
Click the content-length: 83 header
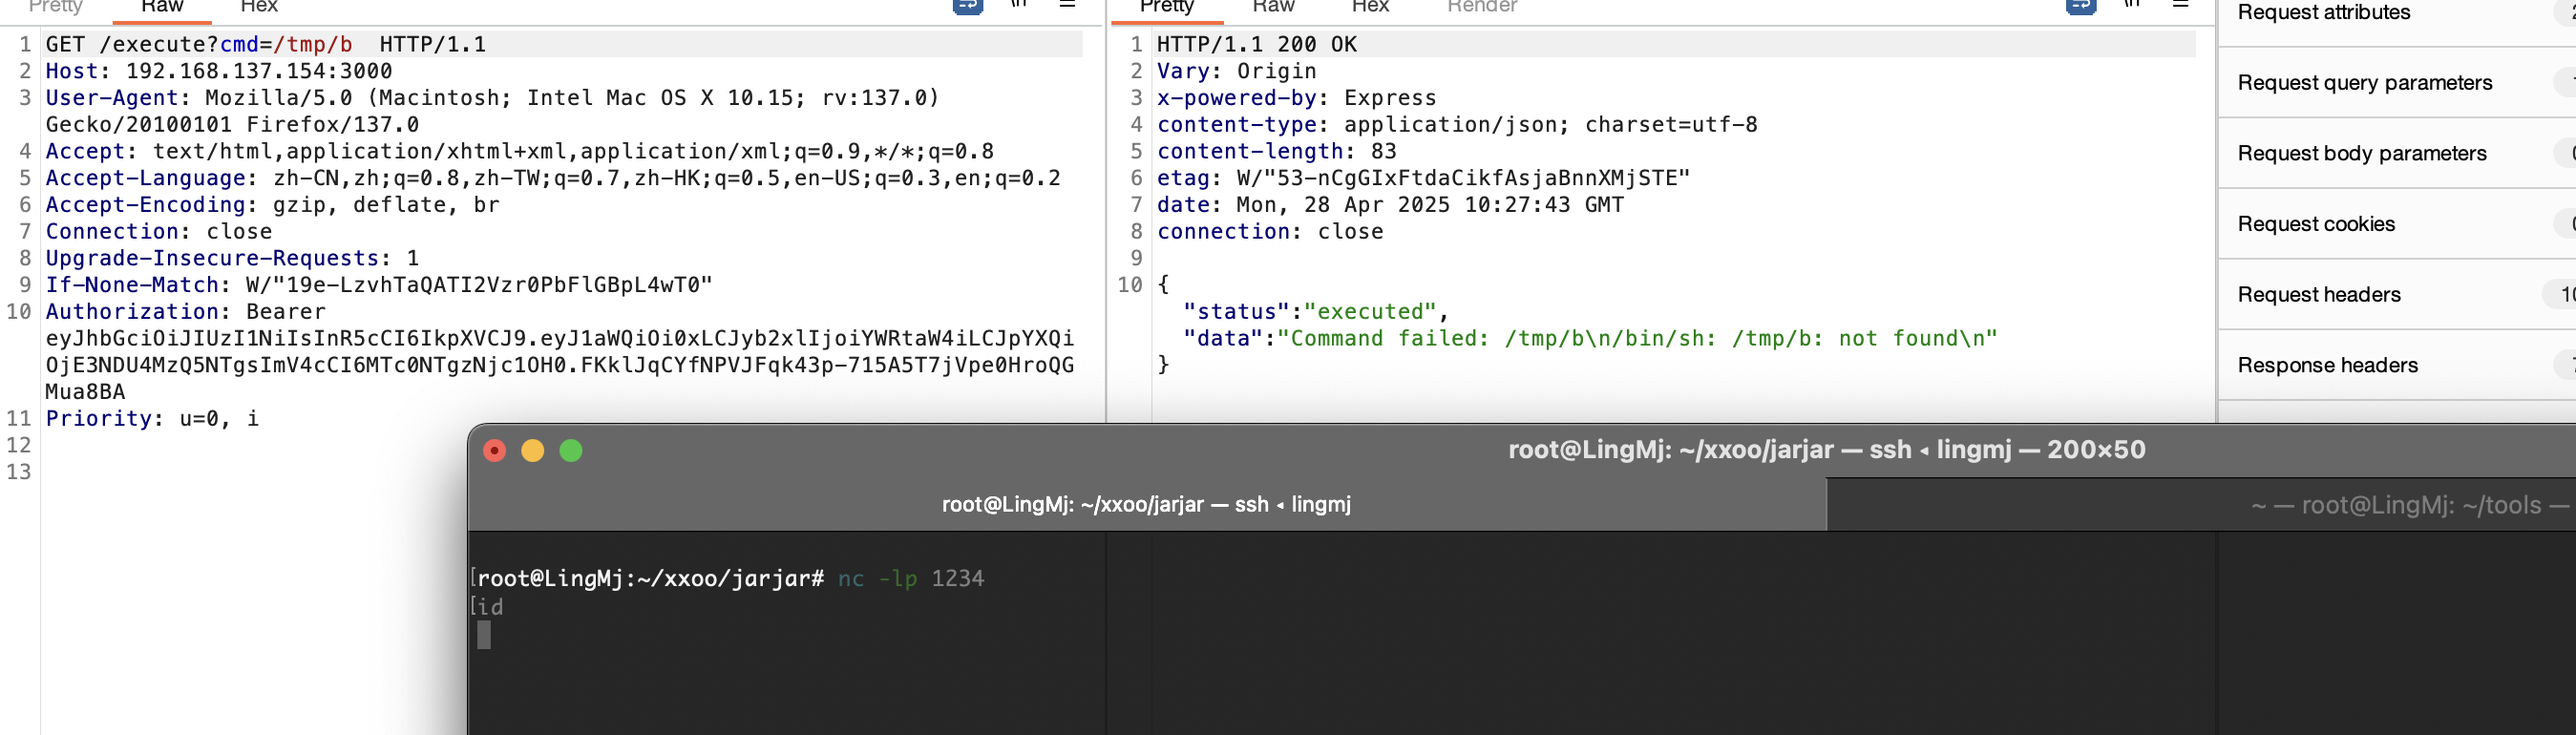1276,151
